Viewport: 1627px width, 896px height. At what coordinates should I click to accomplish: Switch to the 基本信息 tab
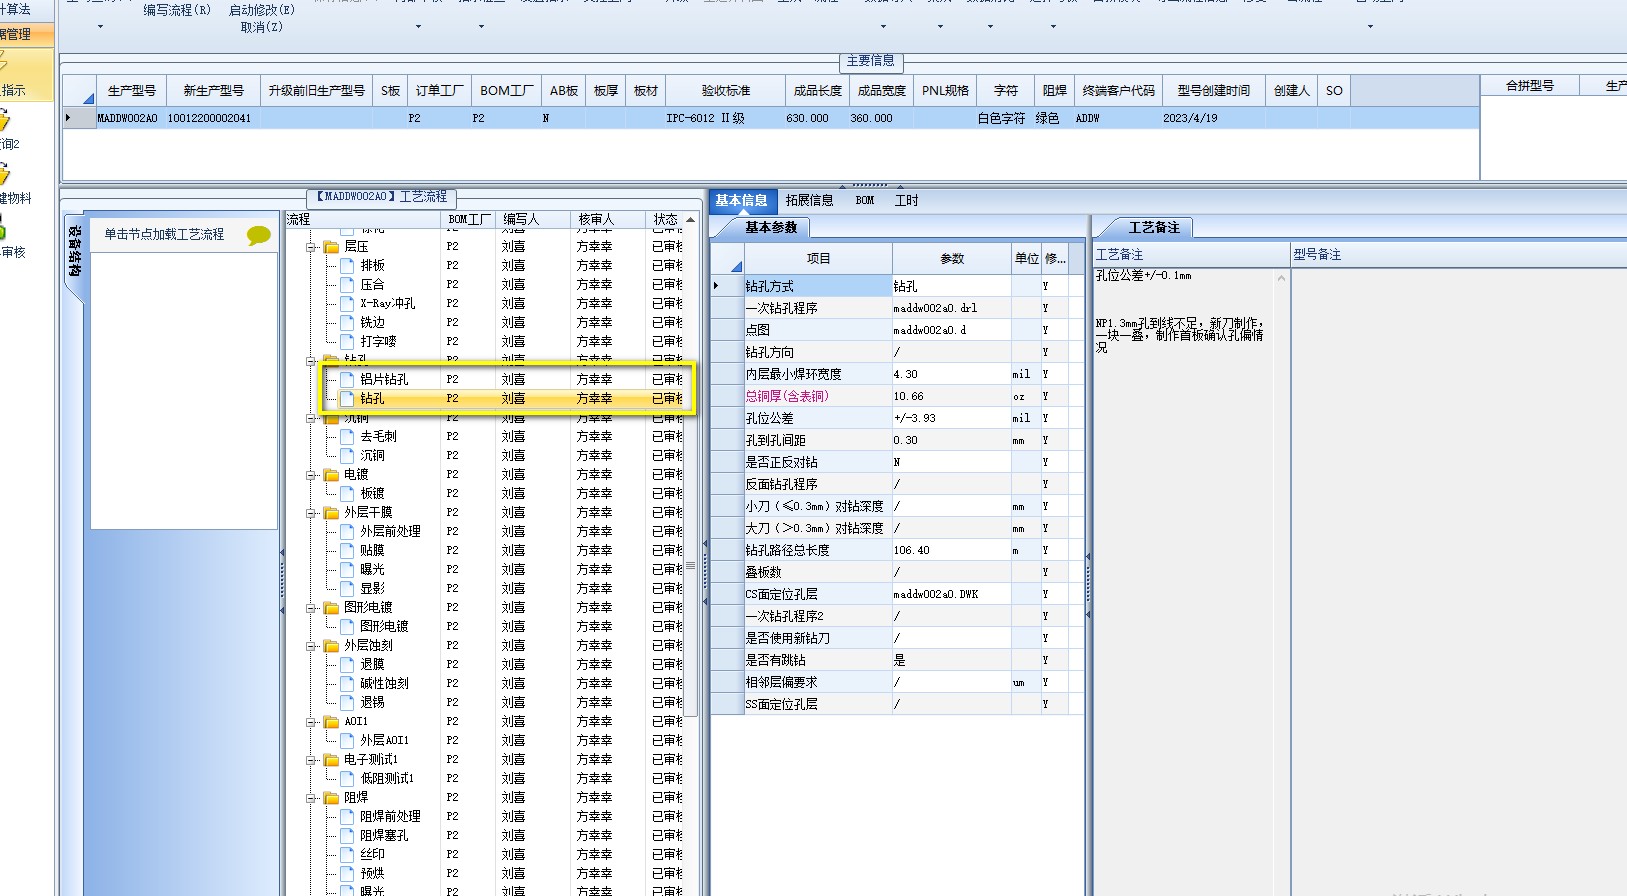[x=741, y=200]
